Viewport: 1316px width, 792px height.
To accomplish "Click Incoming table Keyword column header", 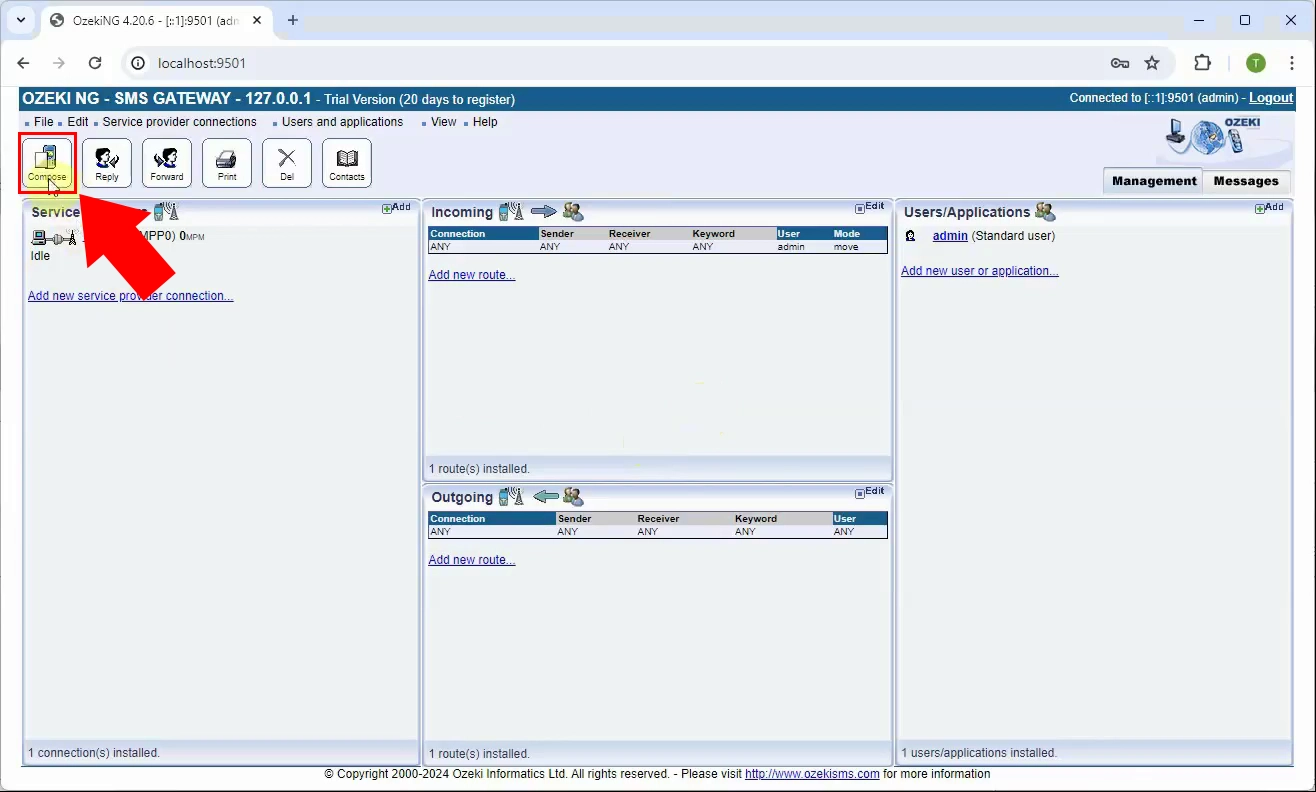I will coord(733,234).
